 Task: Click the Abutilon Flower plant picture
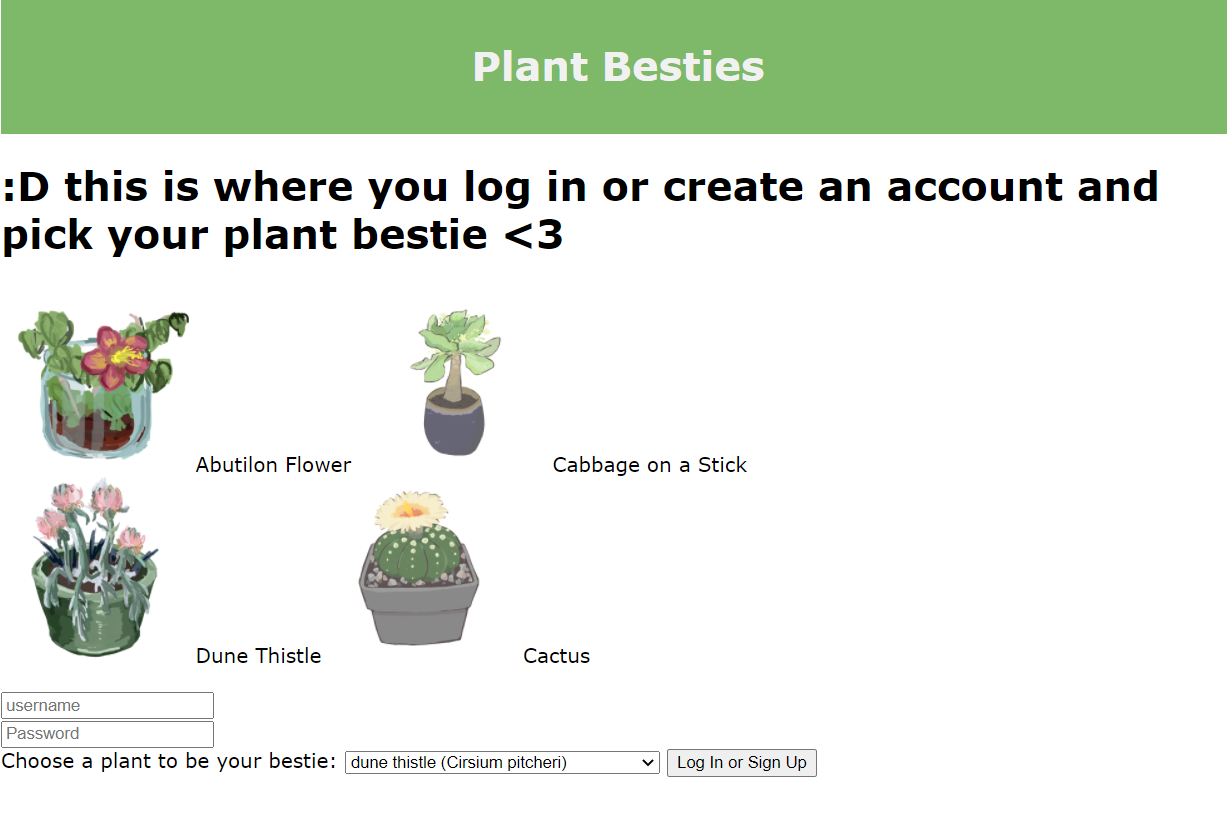tap(100, 384)
